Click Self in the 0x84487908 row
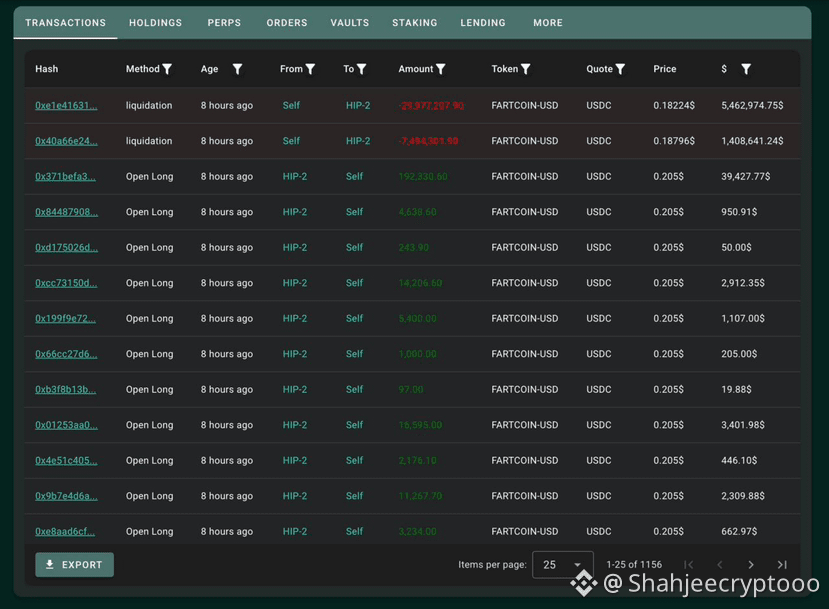 coord(354,211)
